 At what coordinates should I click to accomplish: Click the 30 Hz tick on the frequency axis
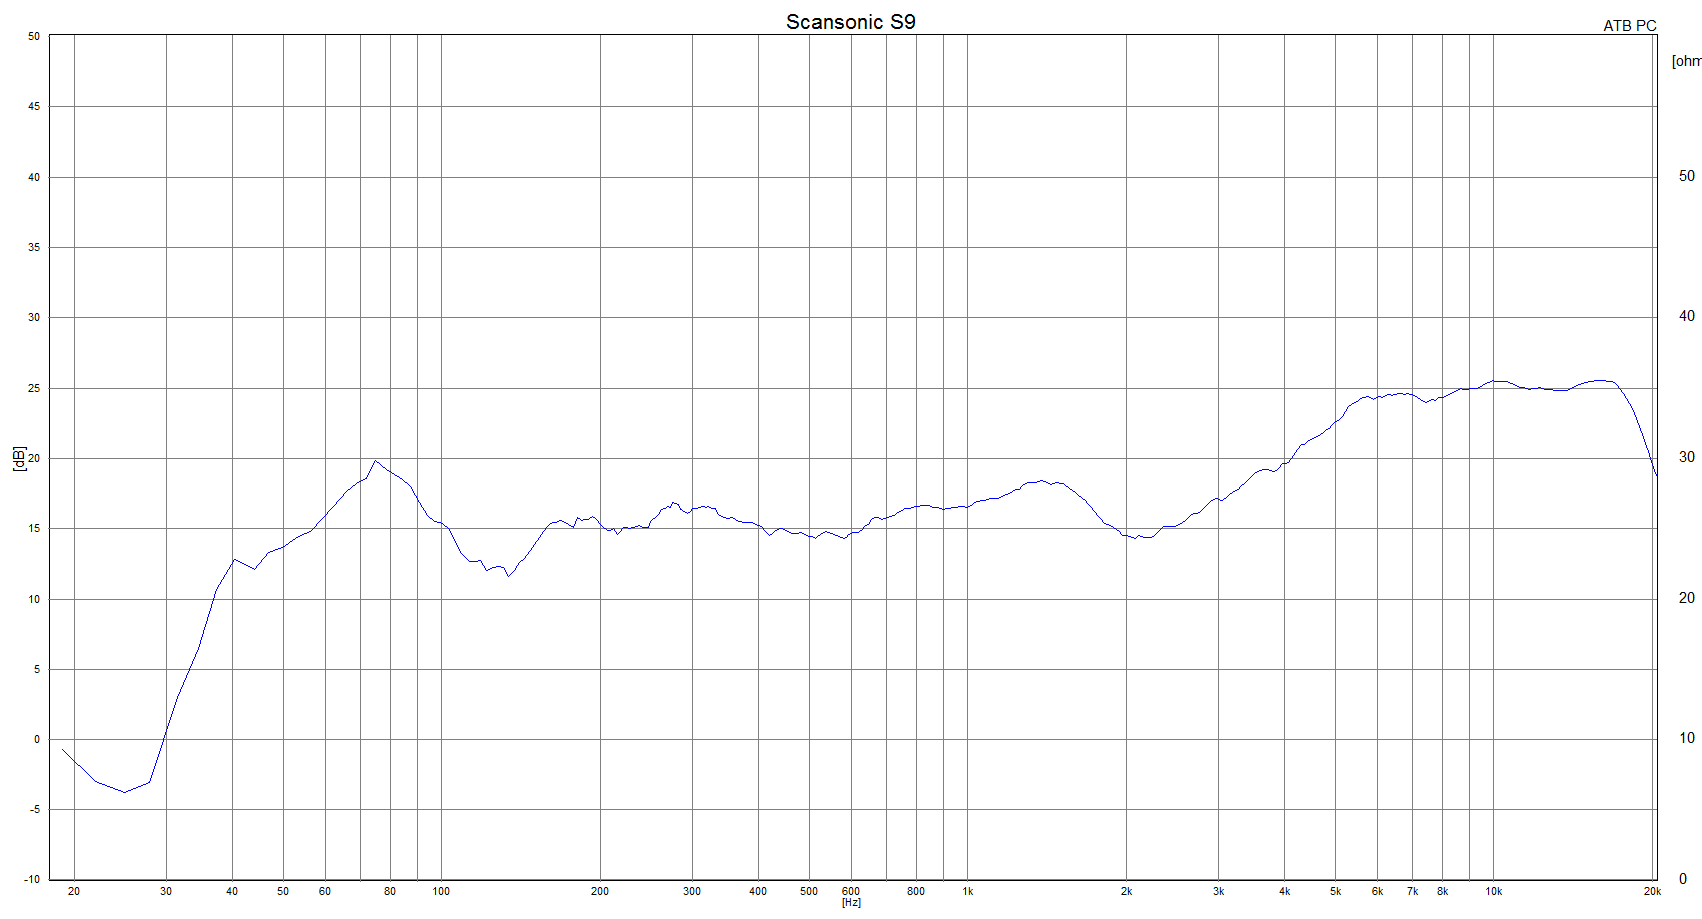coord(166,891)
